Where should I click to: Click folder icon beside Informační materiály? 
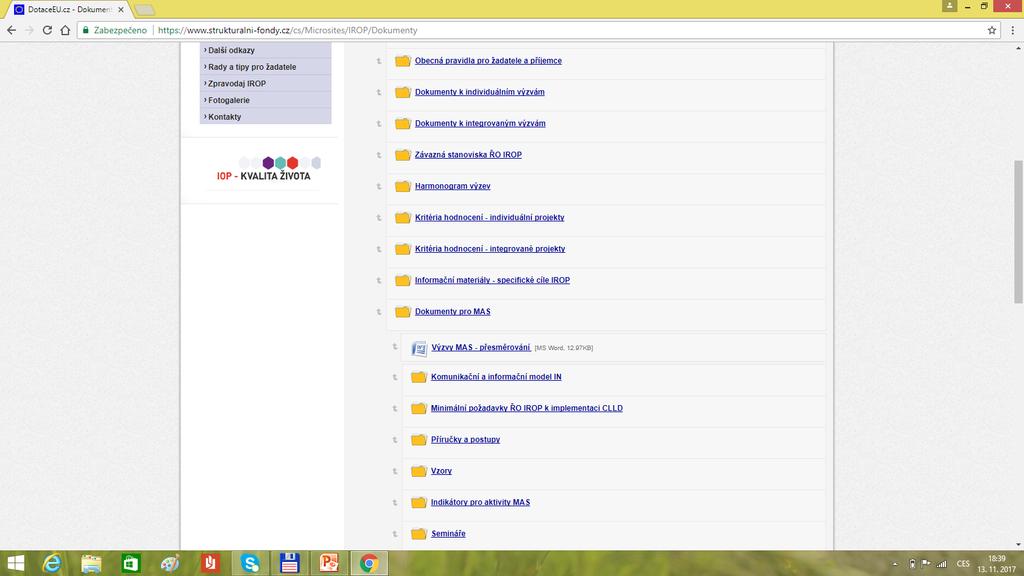click(403, 280)
